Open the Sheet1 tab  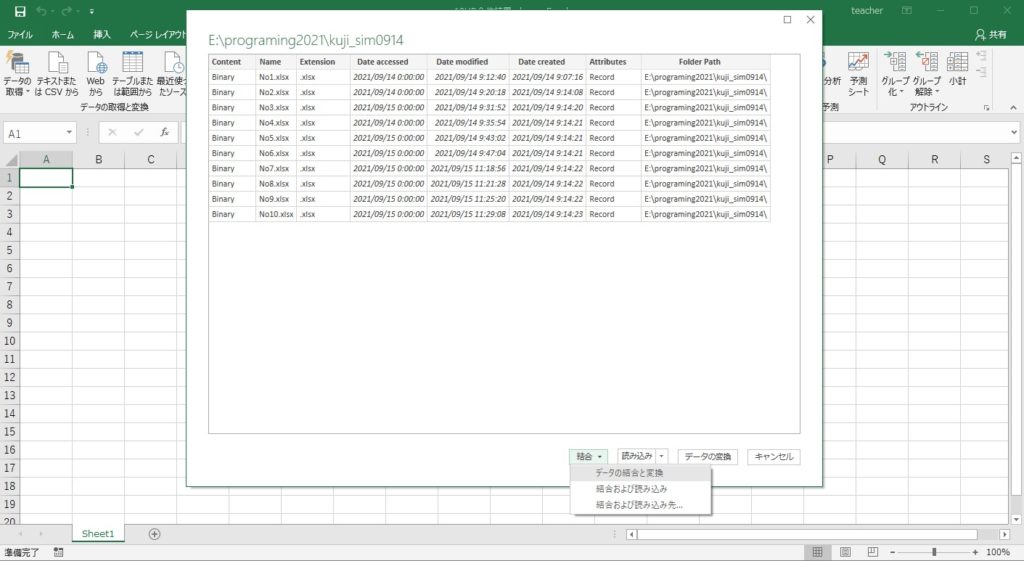(98, 534)
